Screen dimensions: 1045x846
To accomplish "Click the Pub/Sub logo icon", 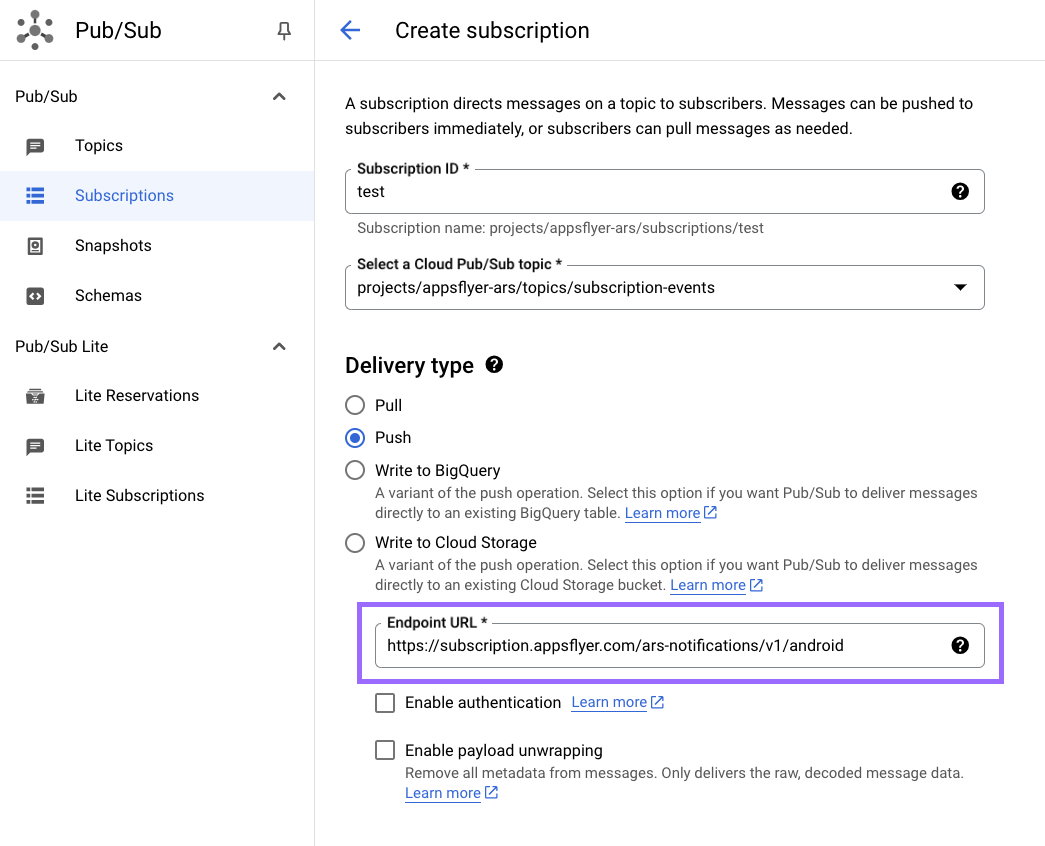I will 35,30.
